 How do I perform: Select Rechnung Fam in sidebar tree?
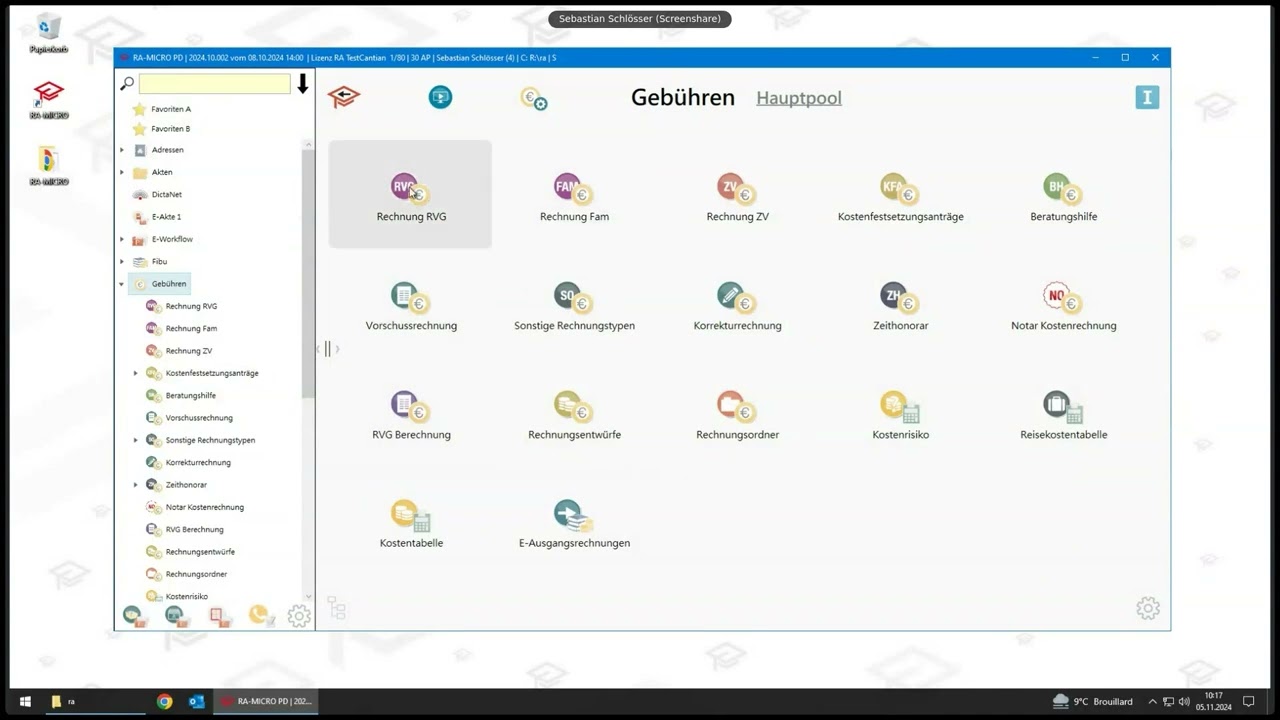coord(191,328)
